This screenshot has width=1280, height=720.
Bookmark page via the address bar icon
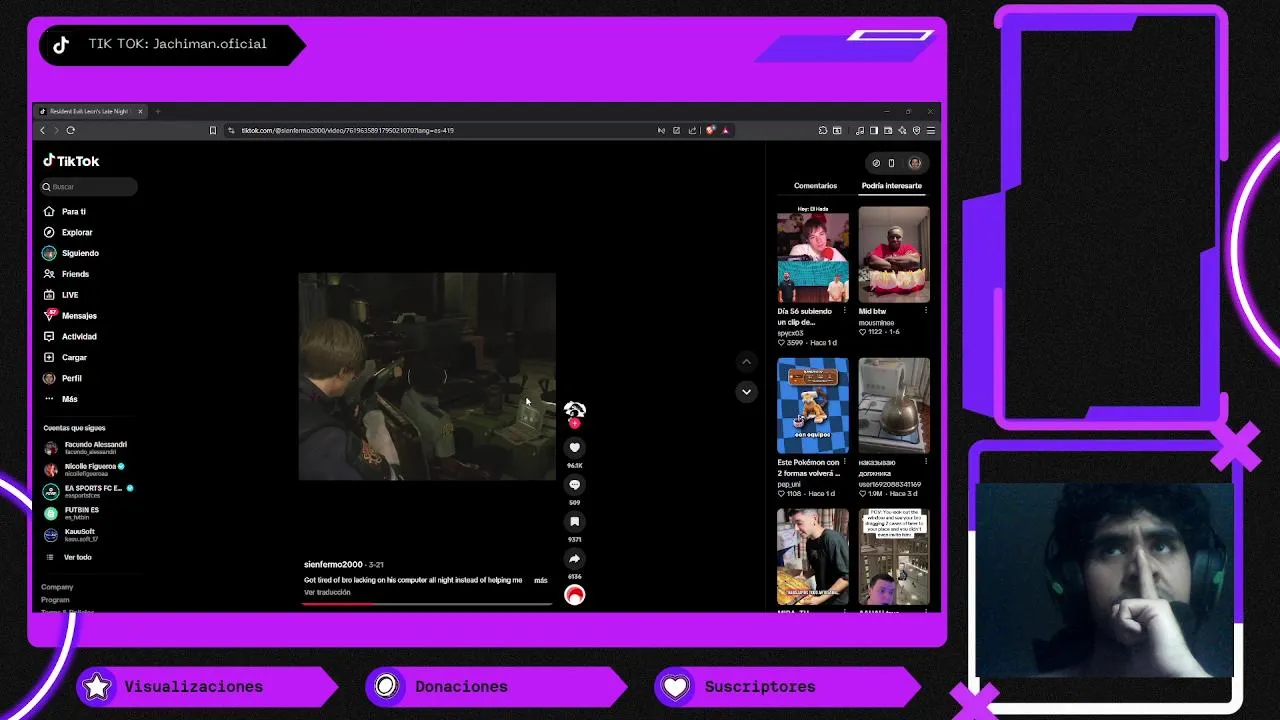pos(212,130)
